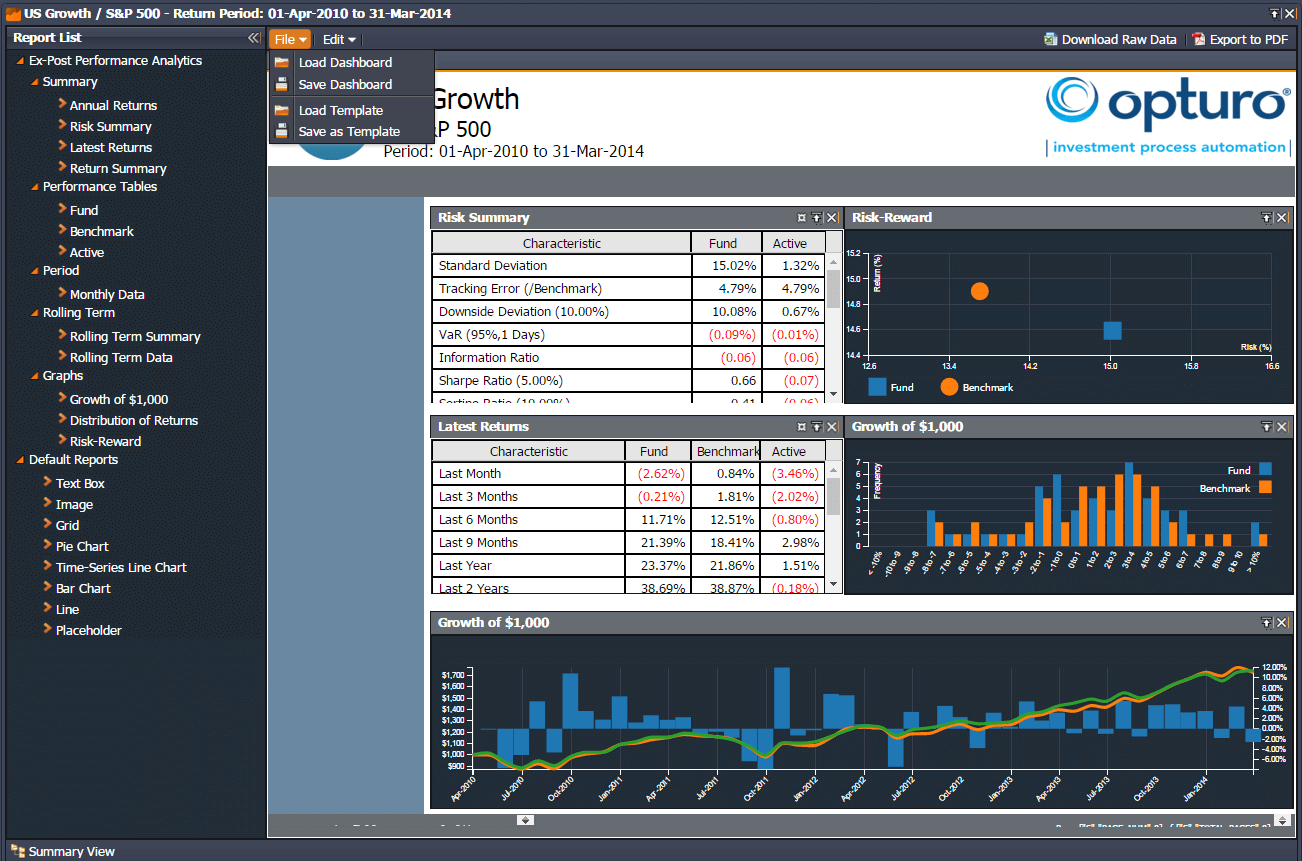Open the Monthly Data report
This screenshot has width=1302, height=861.
tap(107, 295)
